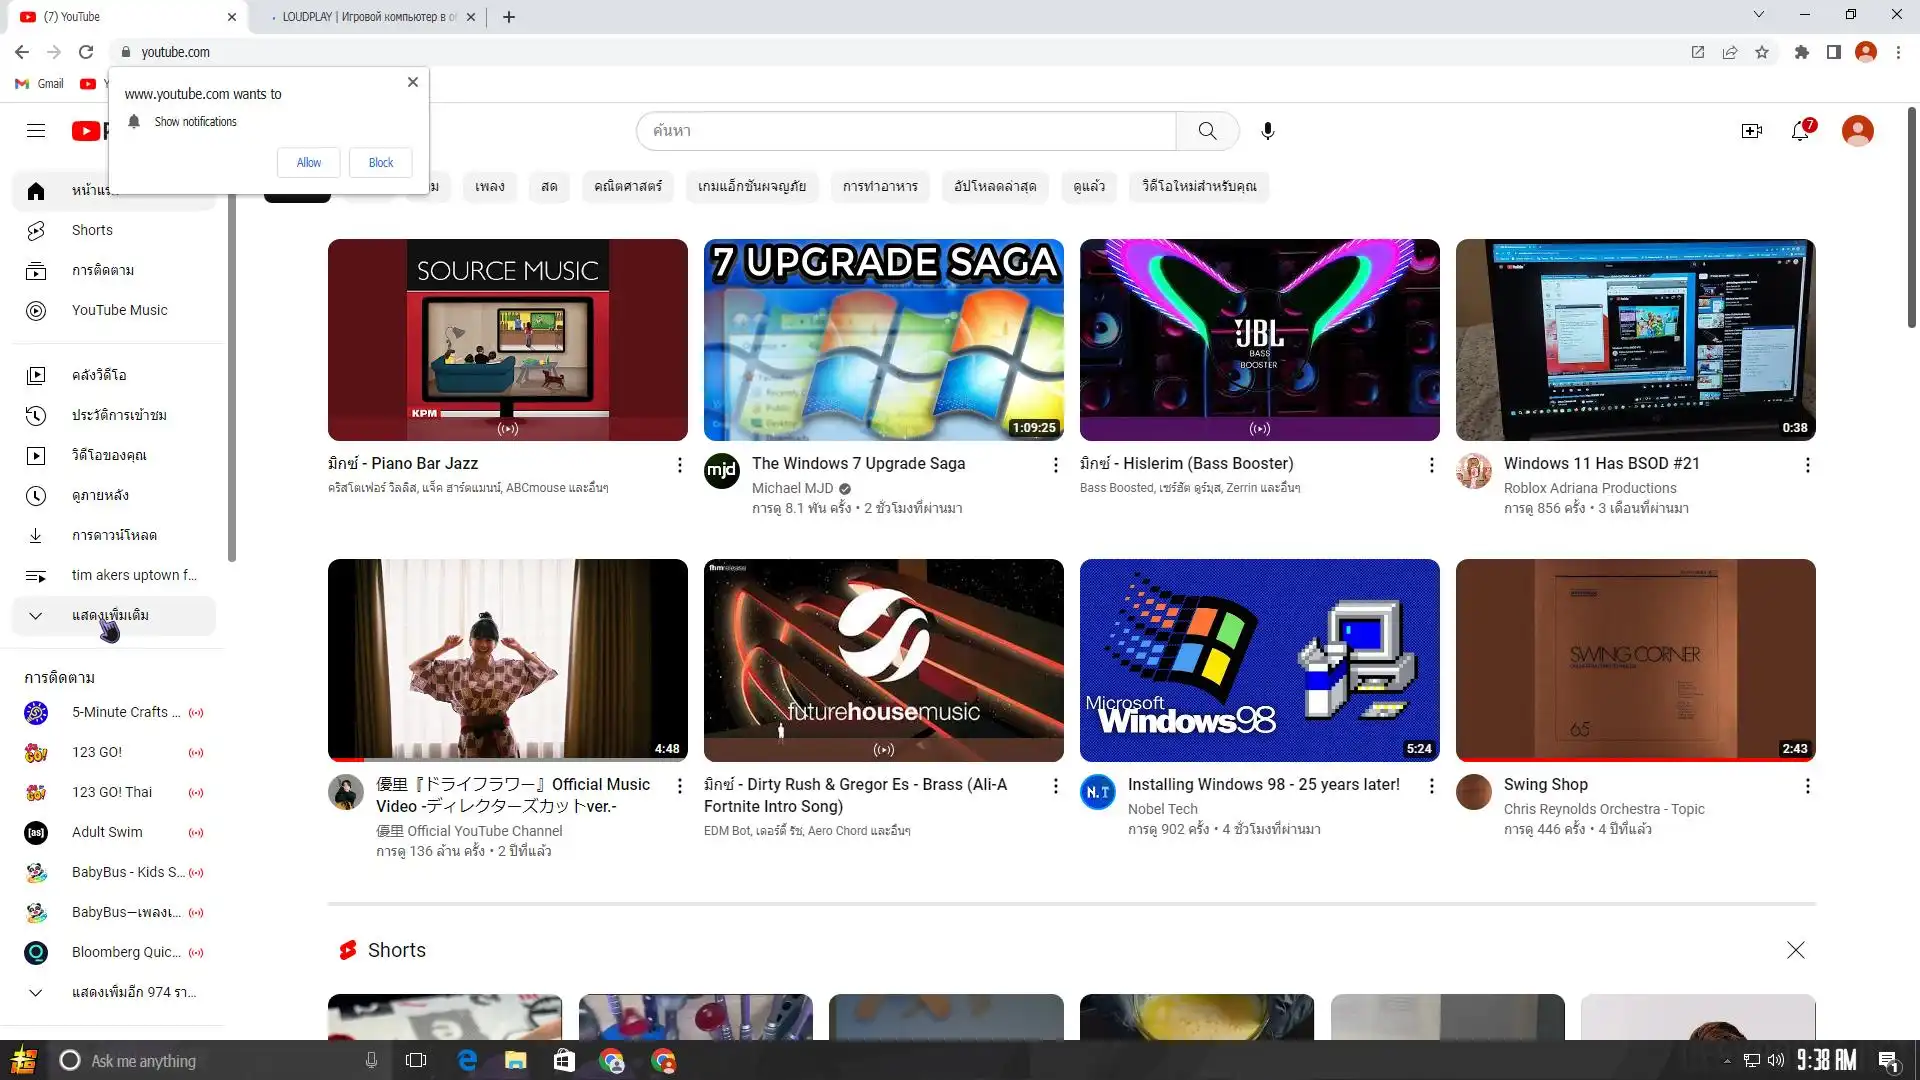The height and width of the screenshot is (1080, 1920).
Task: Open Installing Windows 98 video thumbnail
Action: coord(1259,660)
